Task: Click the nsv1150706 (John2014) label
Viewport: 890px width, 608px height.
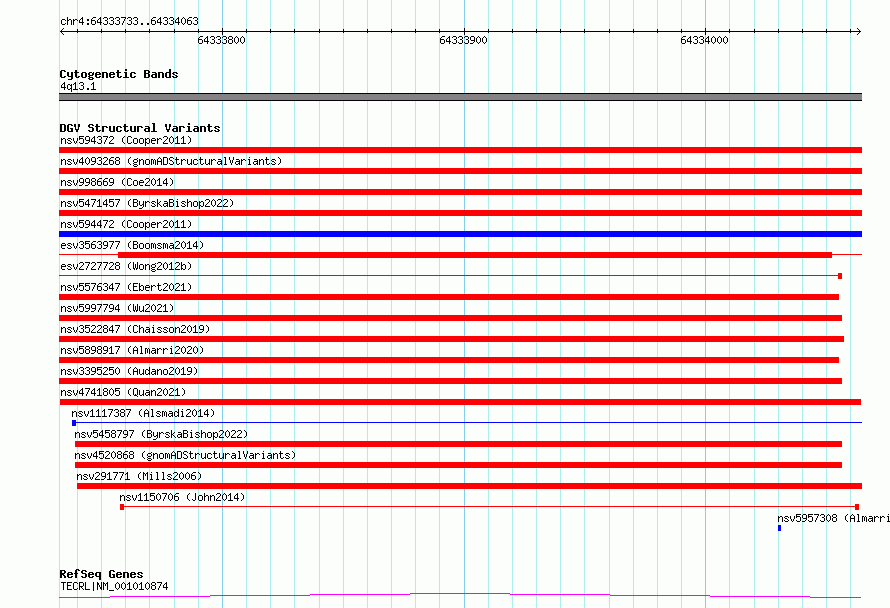Action: click(182, 497)
